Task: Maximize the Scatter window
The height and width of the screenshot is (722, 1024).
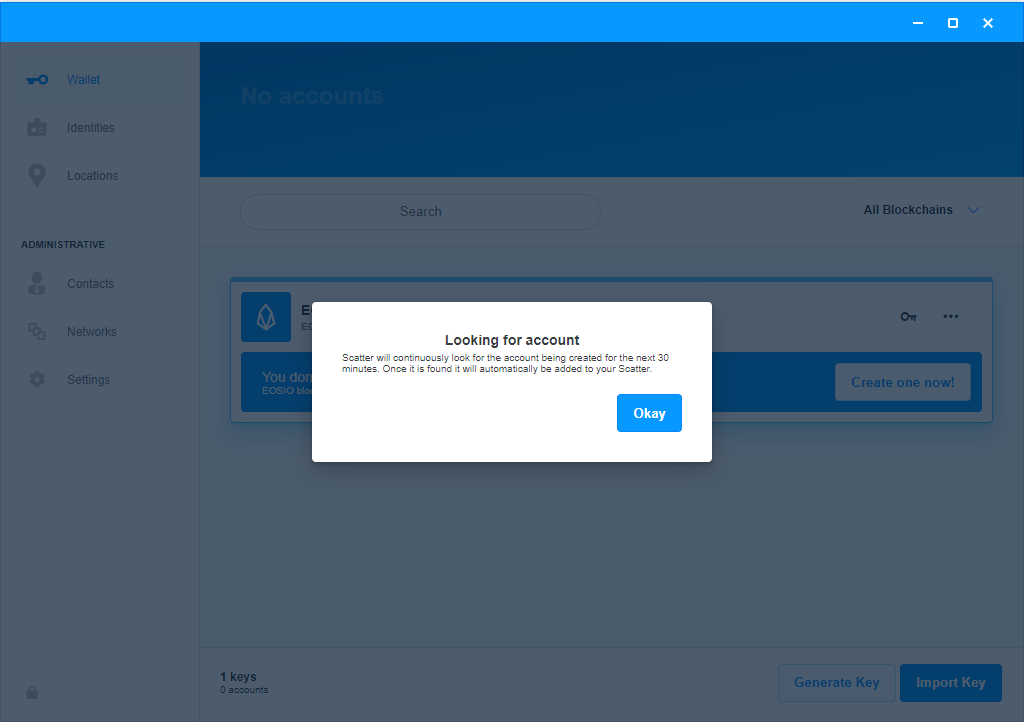Action: click(x=953, y=23)
